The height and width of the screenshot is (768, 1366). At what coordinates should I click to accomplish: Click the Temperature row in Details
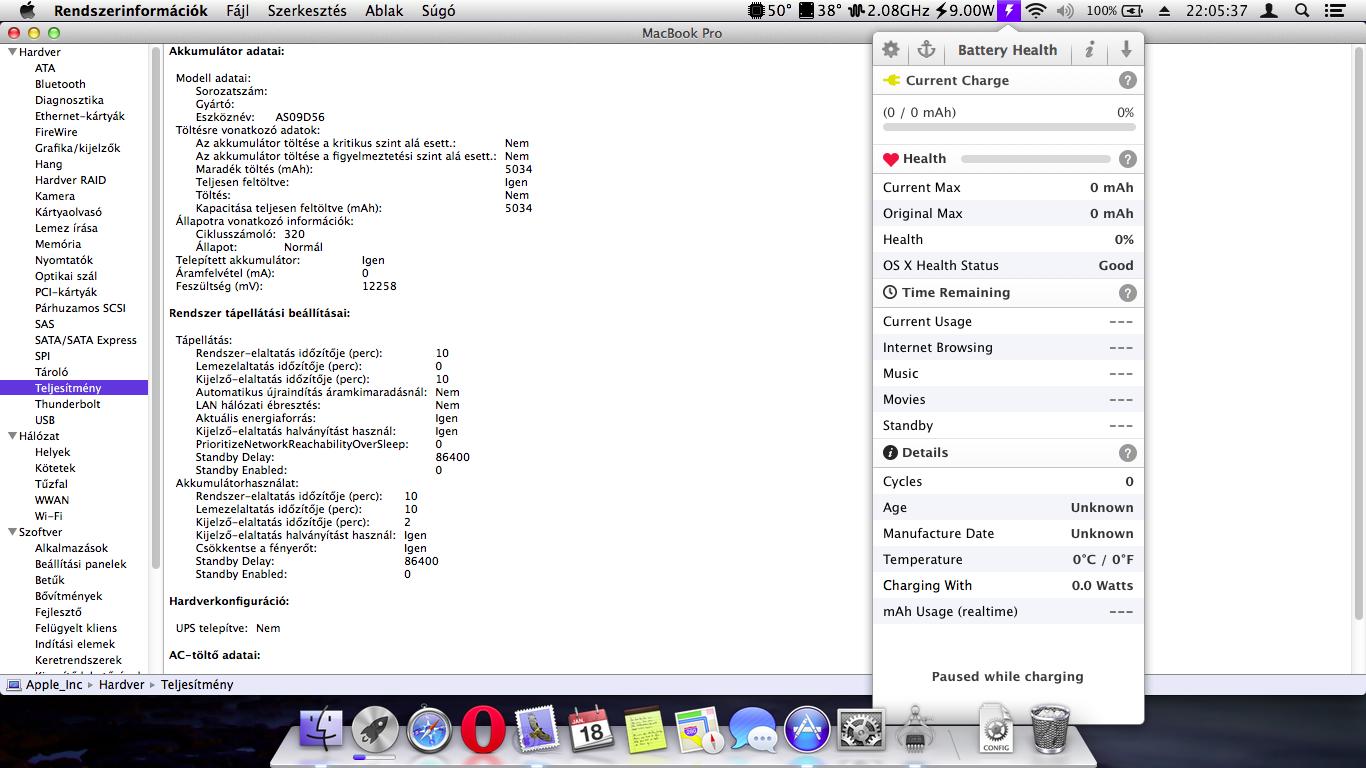click(x=1008, y=559)
